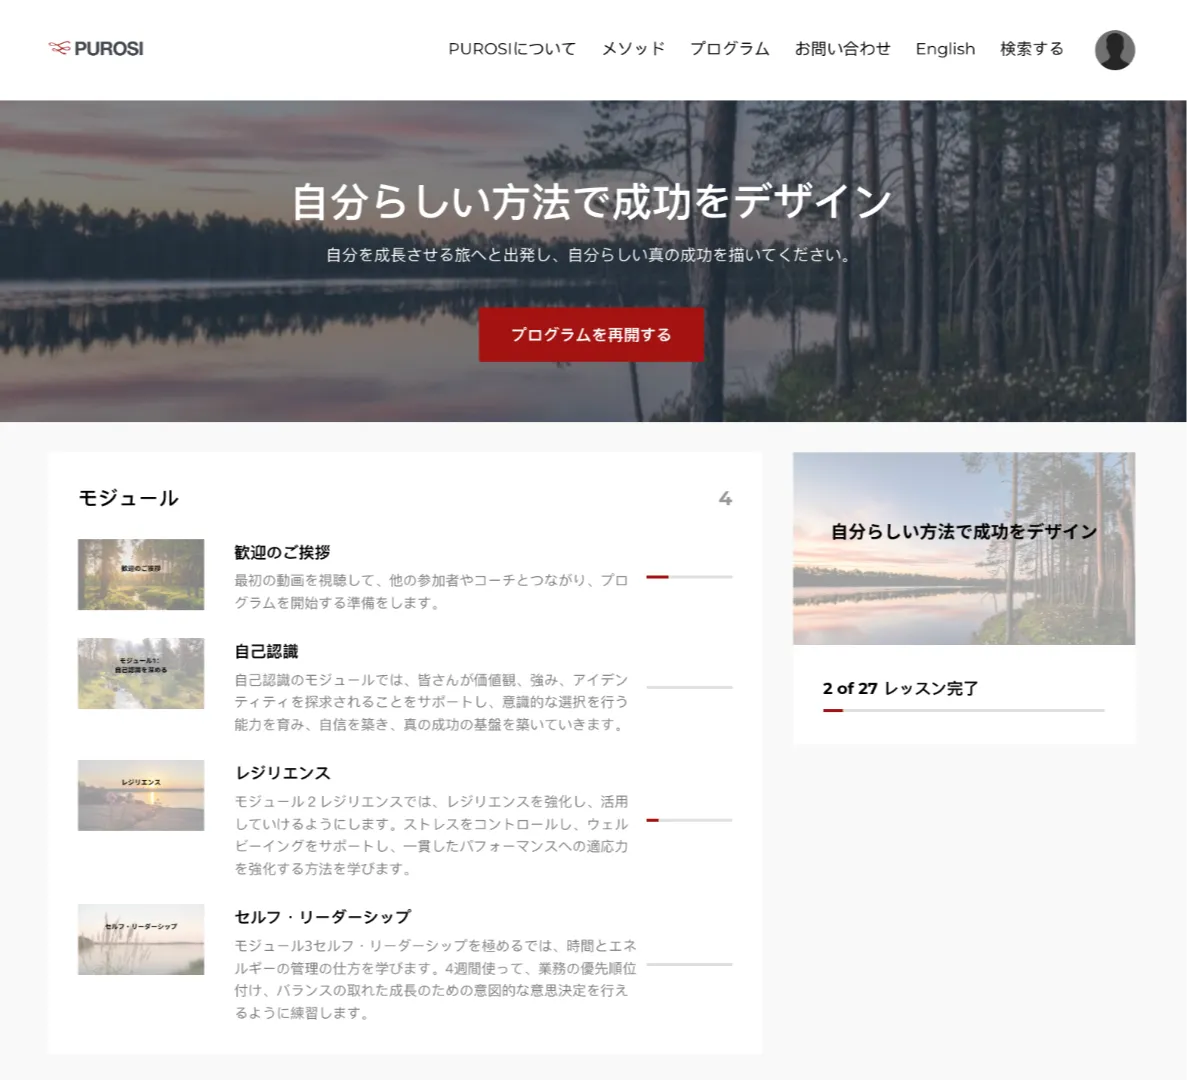The height and width of the screenshot is (1080, 1187).
Task: Click the セルフ・リーダーシップ module title
Action: [322, 917]
